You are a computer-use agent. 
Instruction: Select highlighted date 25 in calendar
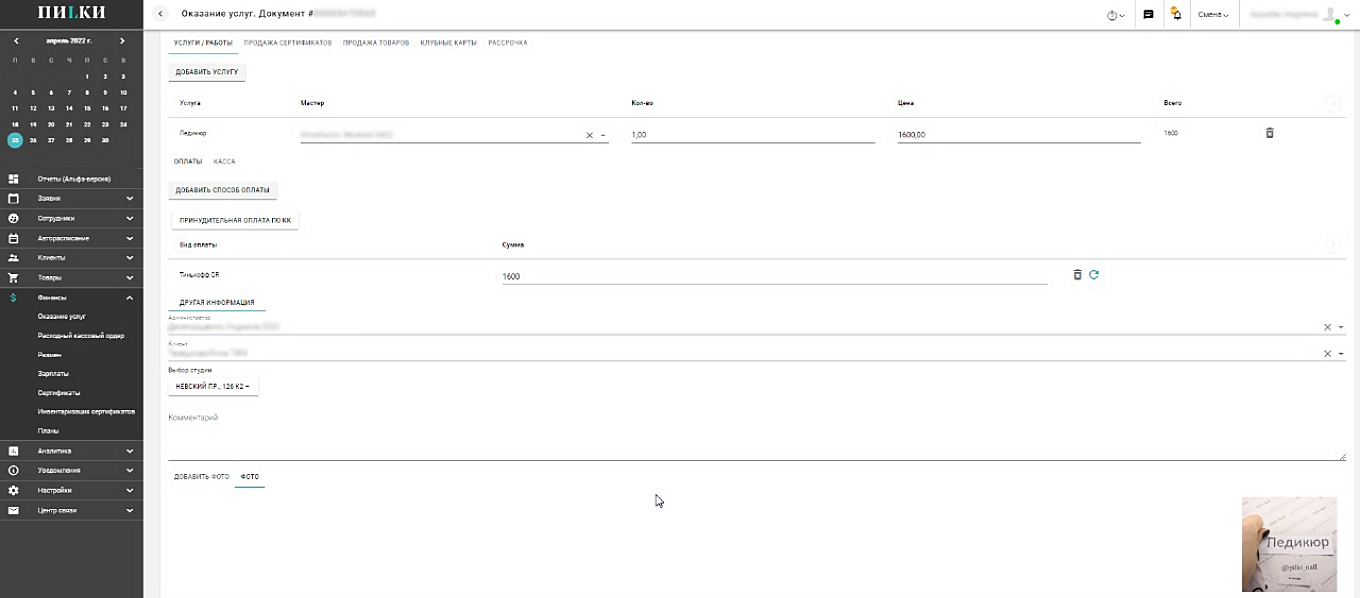pyautogui.click(x=15, y=140)
